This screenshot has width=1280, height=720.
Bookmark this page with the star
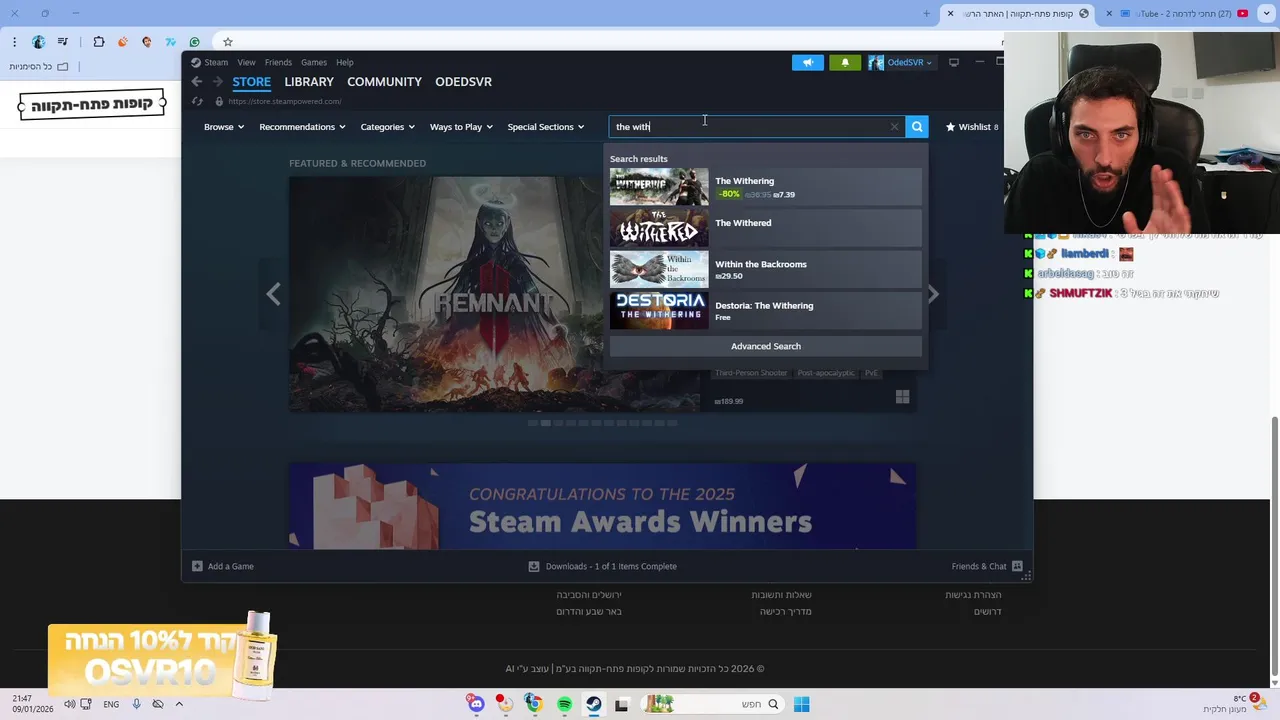coord(227,42)
